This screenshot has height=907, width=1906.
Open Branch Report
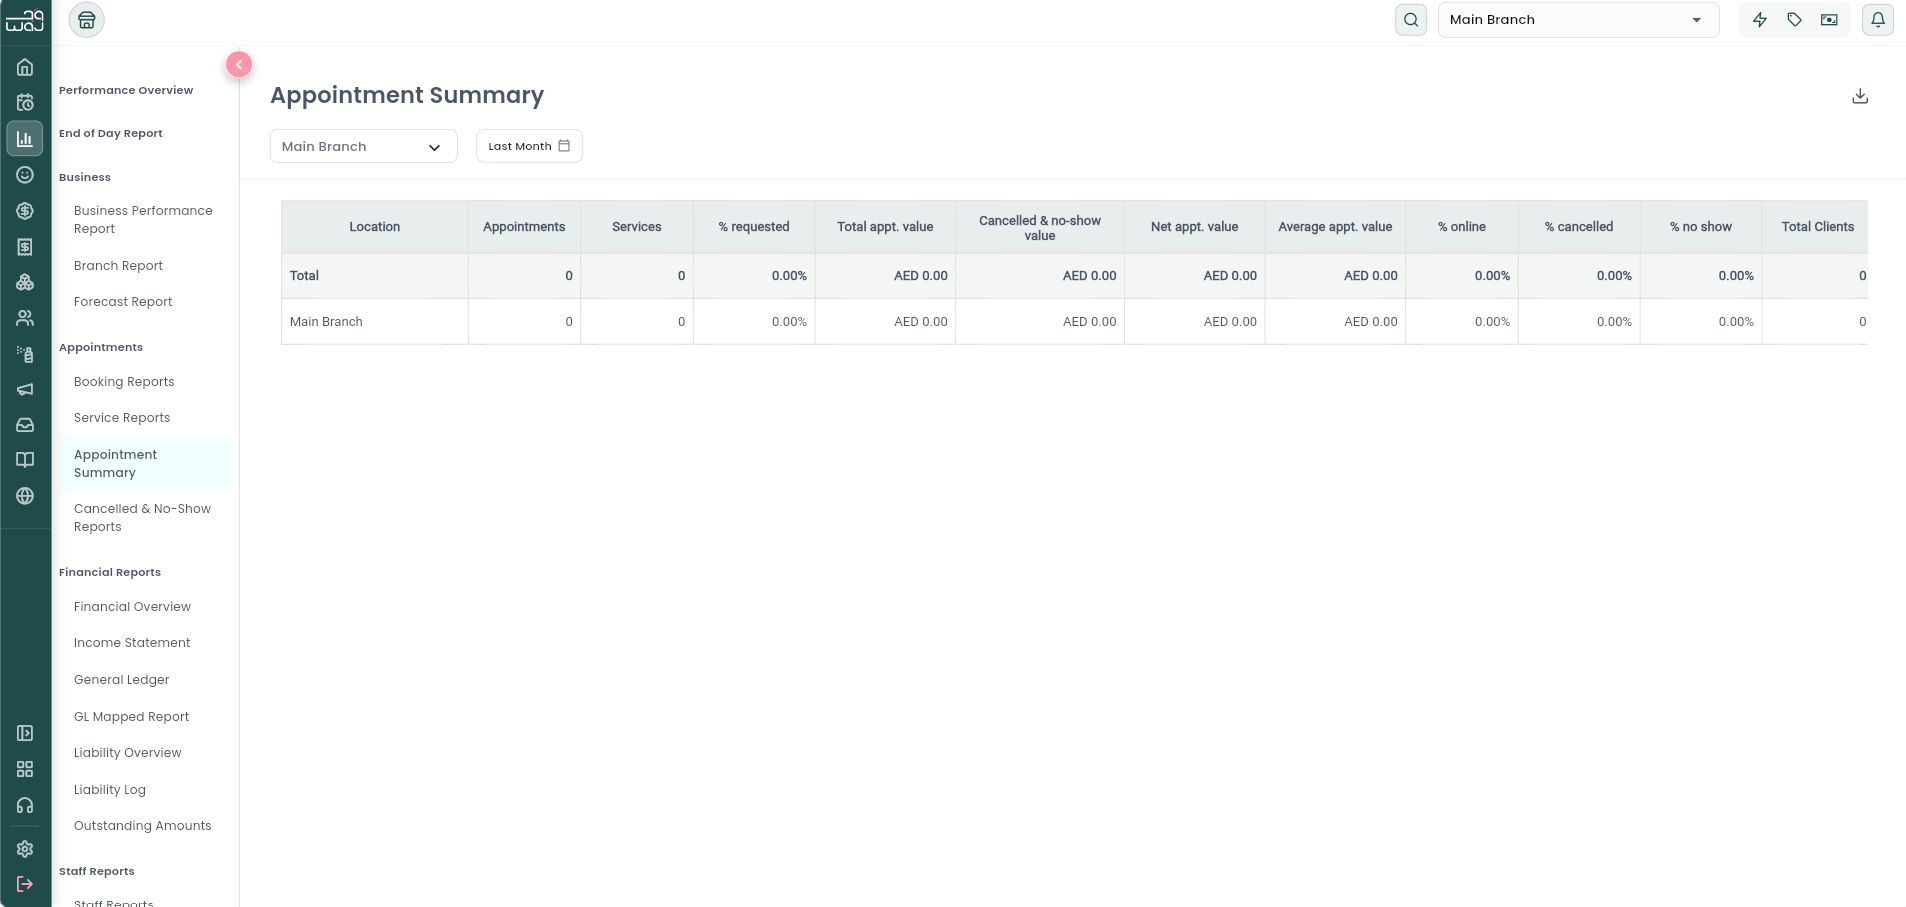tap(118, 266)
